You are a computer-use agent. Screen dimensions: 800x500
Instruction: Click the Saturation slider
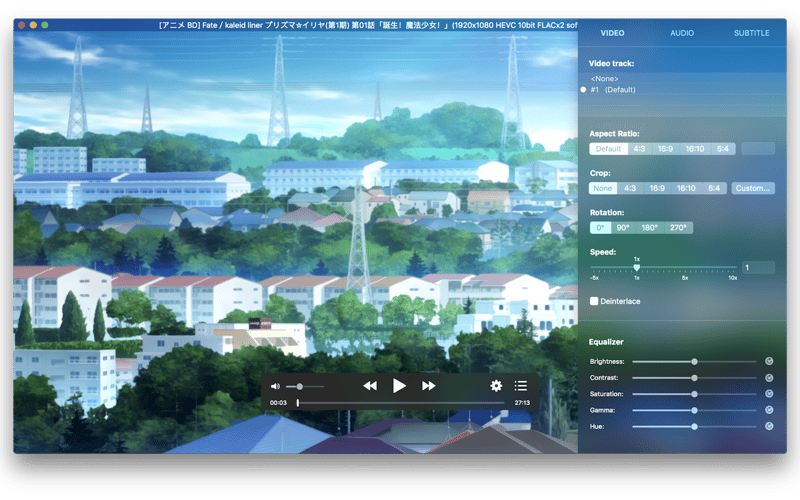694,394
